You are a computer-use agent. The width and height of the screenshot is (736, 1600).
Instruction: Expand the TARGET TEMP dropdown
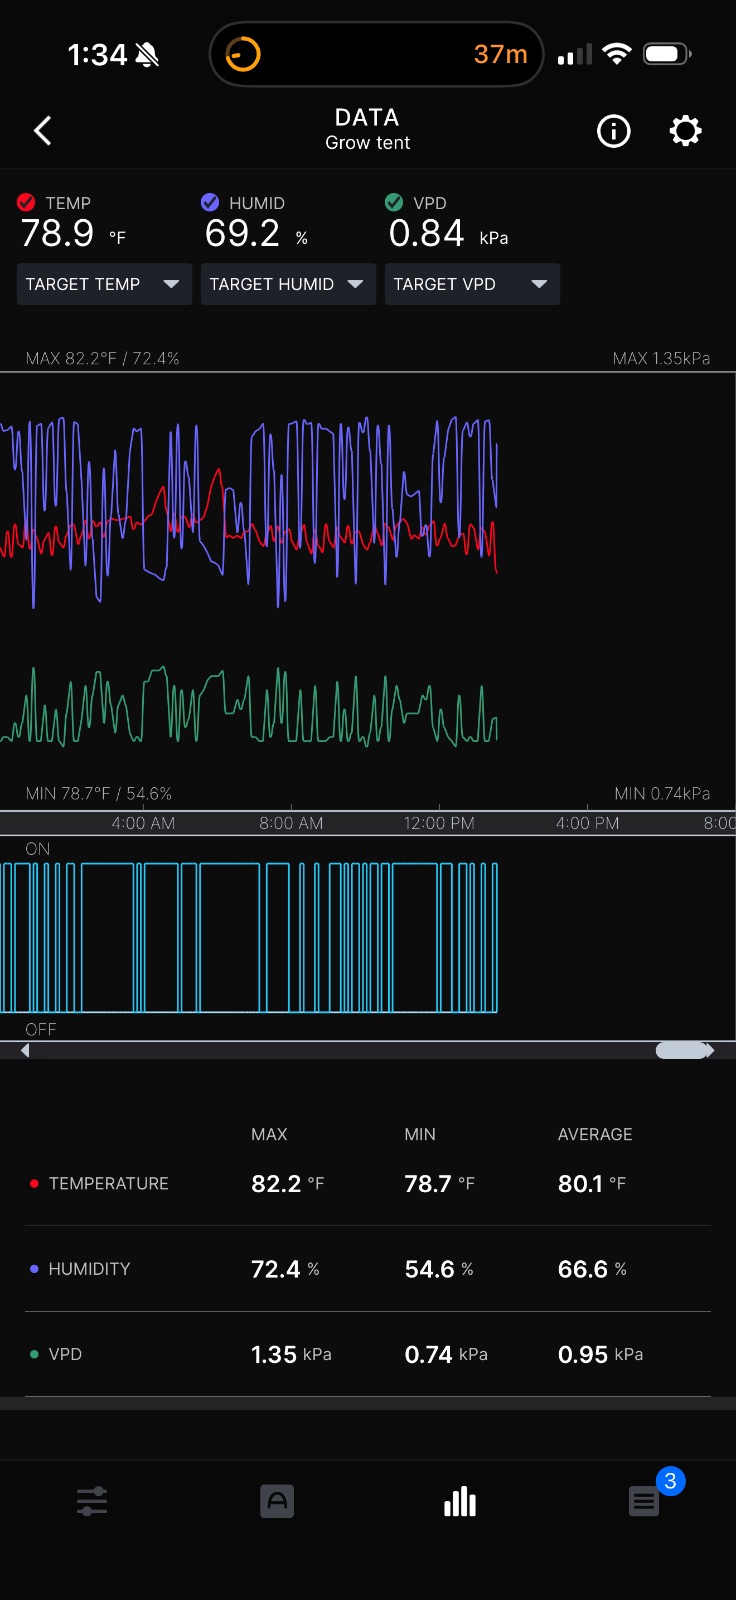click(x=104, y=284)
